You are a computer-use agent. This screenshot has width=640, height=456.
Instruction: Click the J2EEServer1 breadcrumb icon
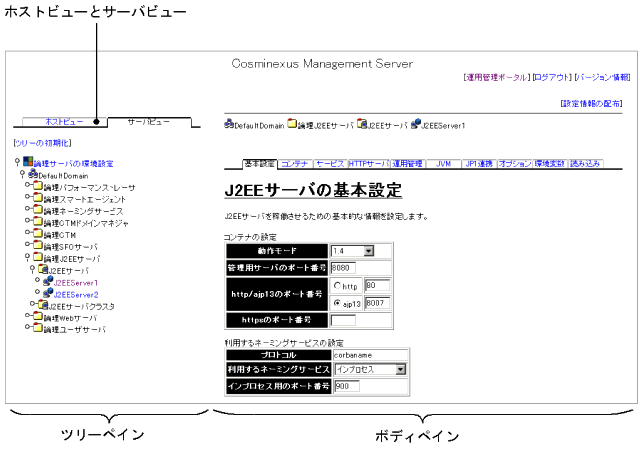pos(416,123)
